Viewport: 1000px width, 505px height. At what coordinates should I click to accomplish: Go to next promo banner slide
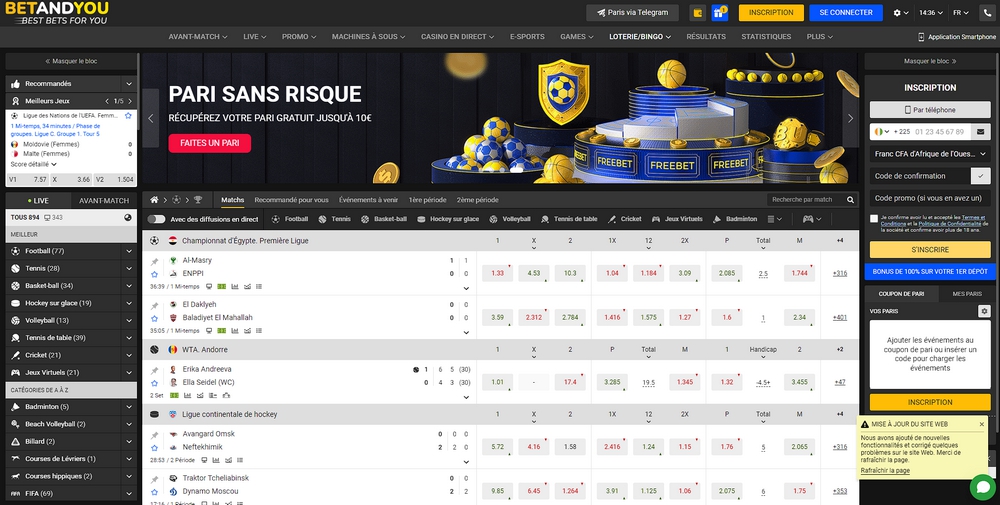[850, 118]
